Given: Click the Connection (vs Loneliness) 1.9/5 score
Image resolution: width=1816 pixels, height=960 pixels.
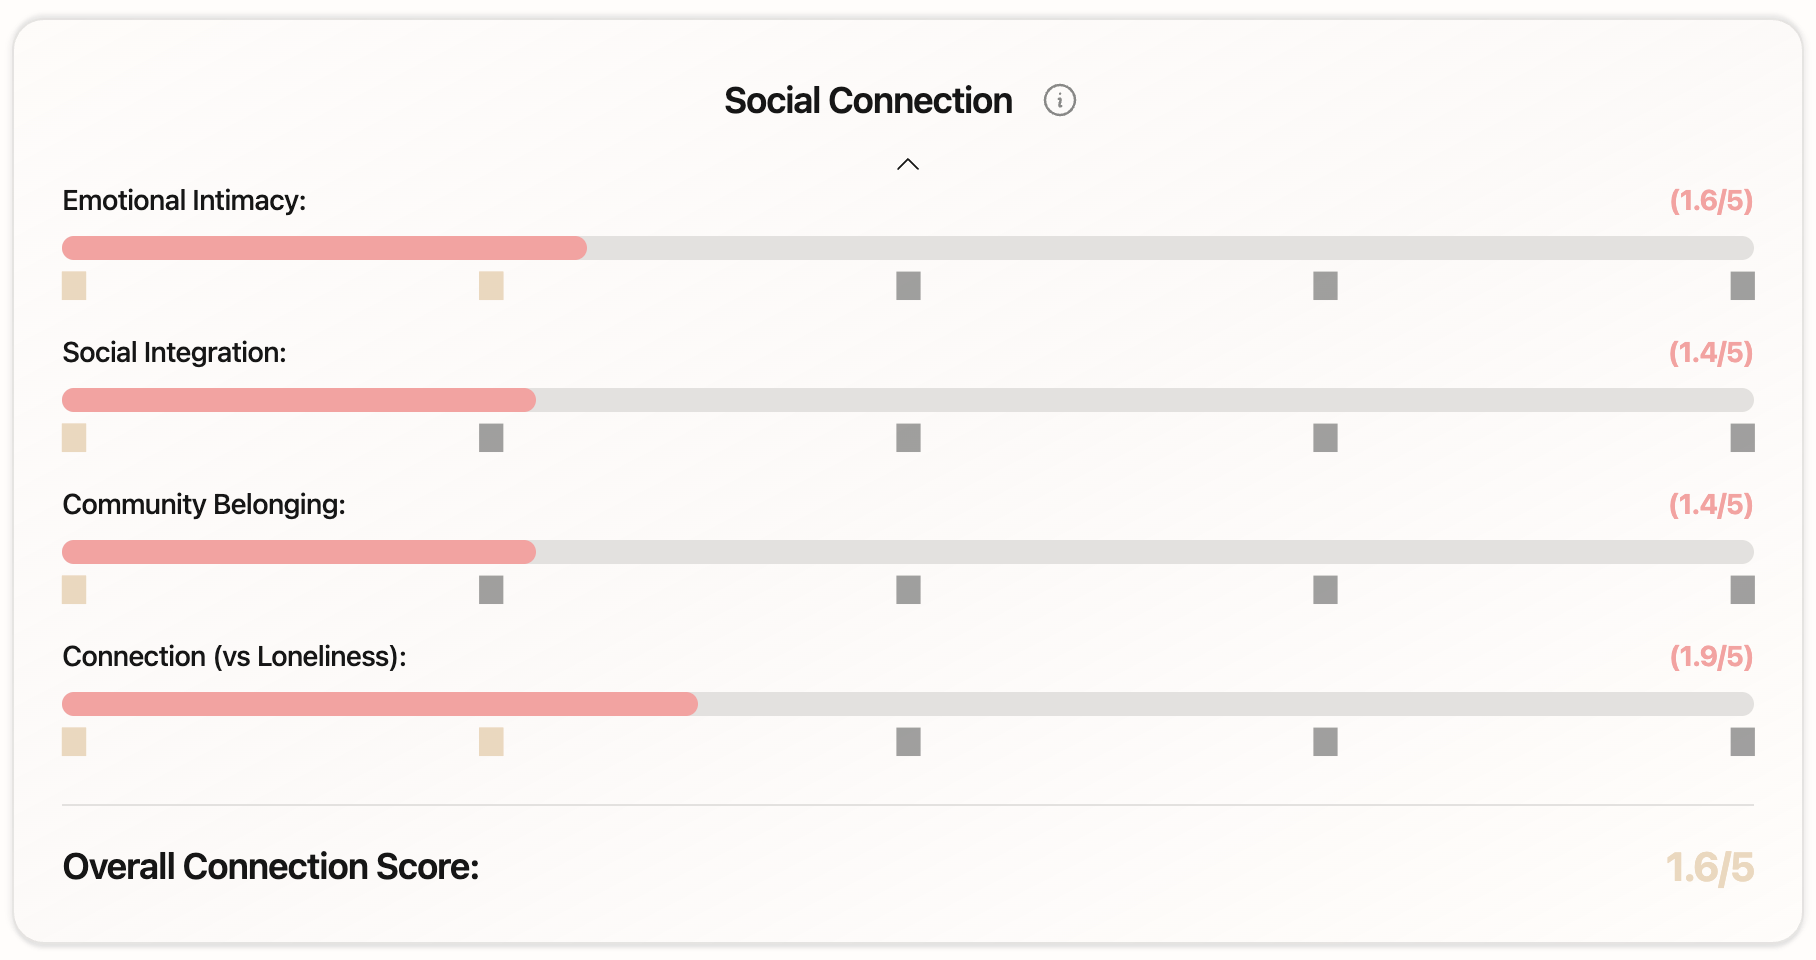Looking at the screenshot, I should click(x=1711, y=657).
